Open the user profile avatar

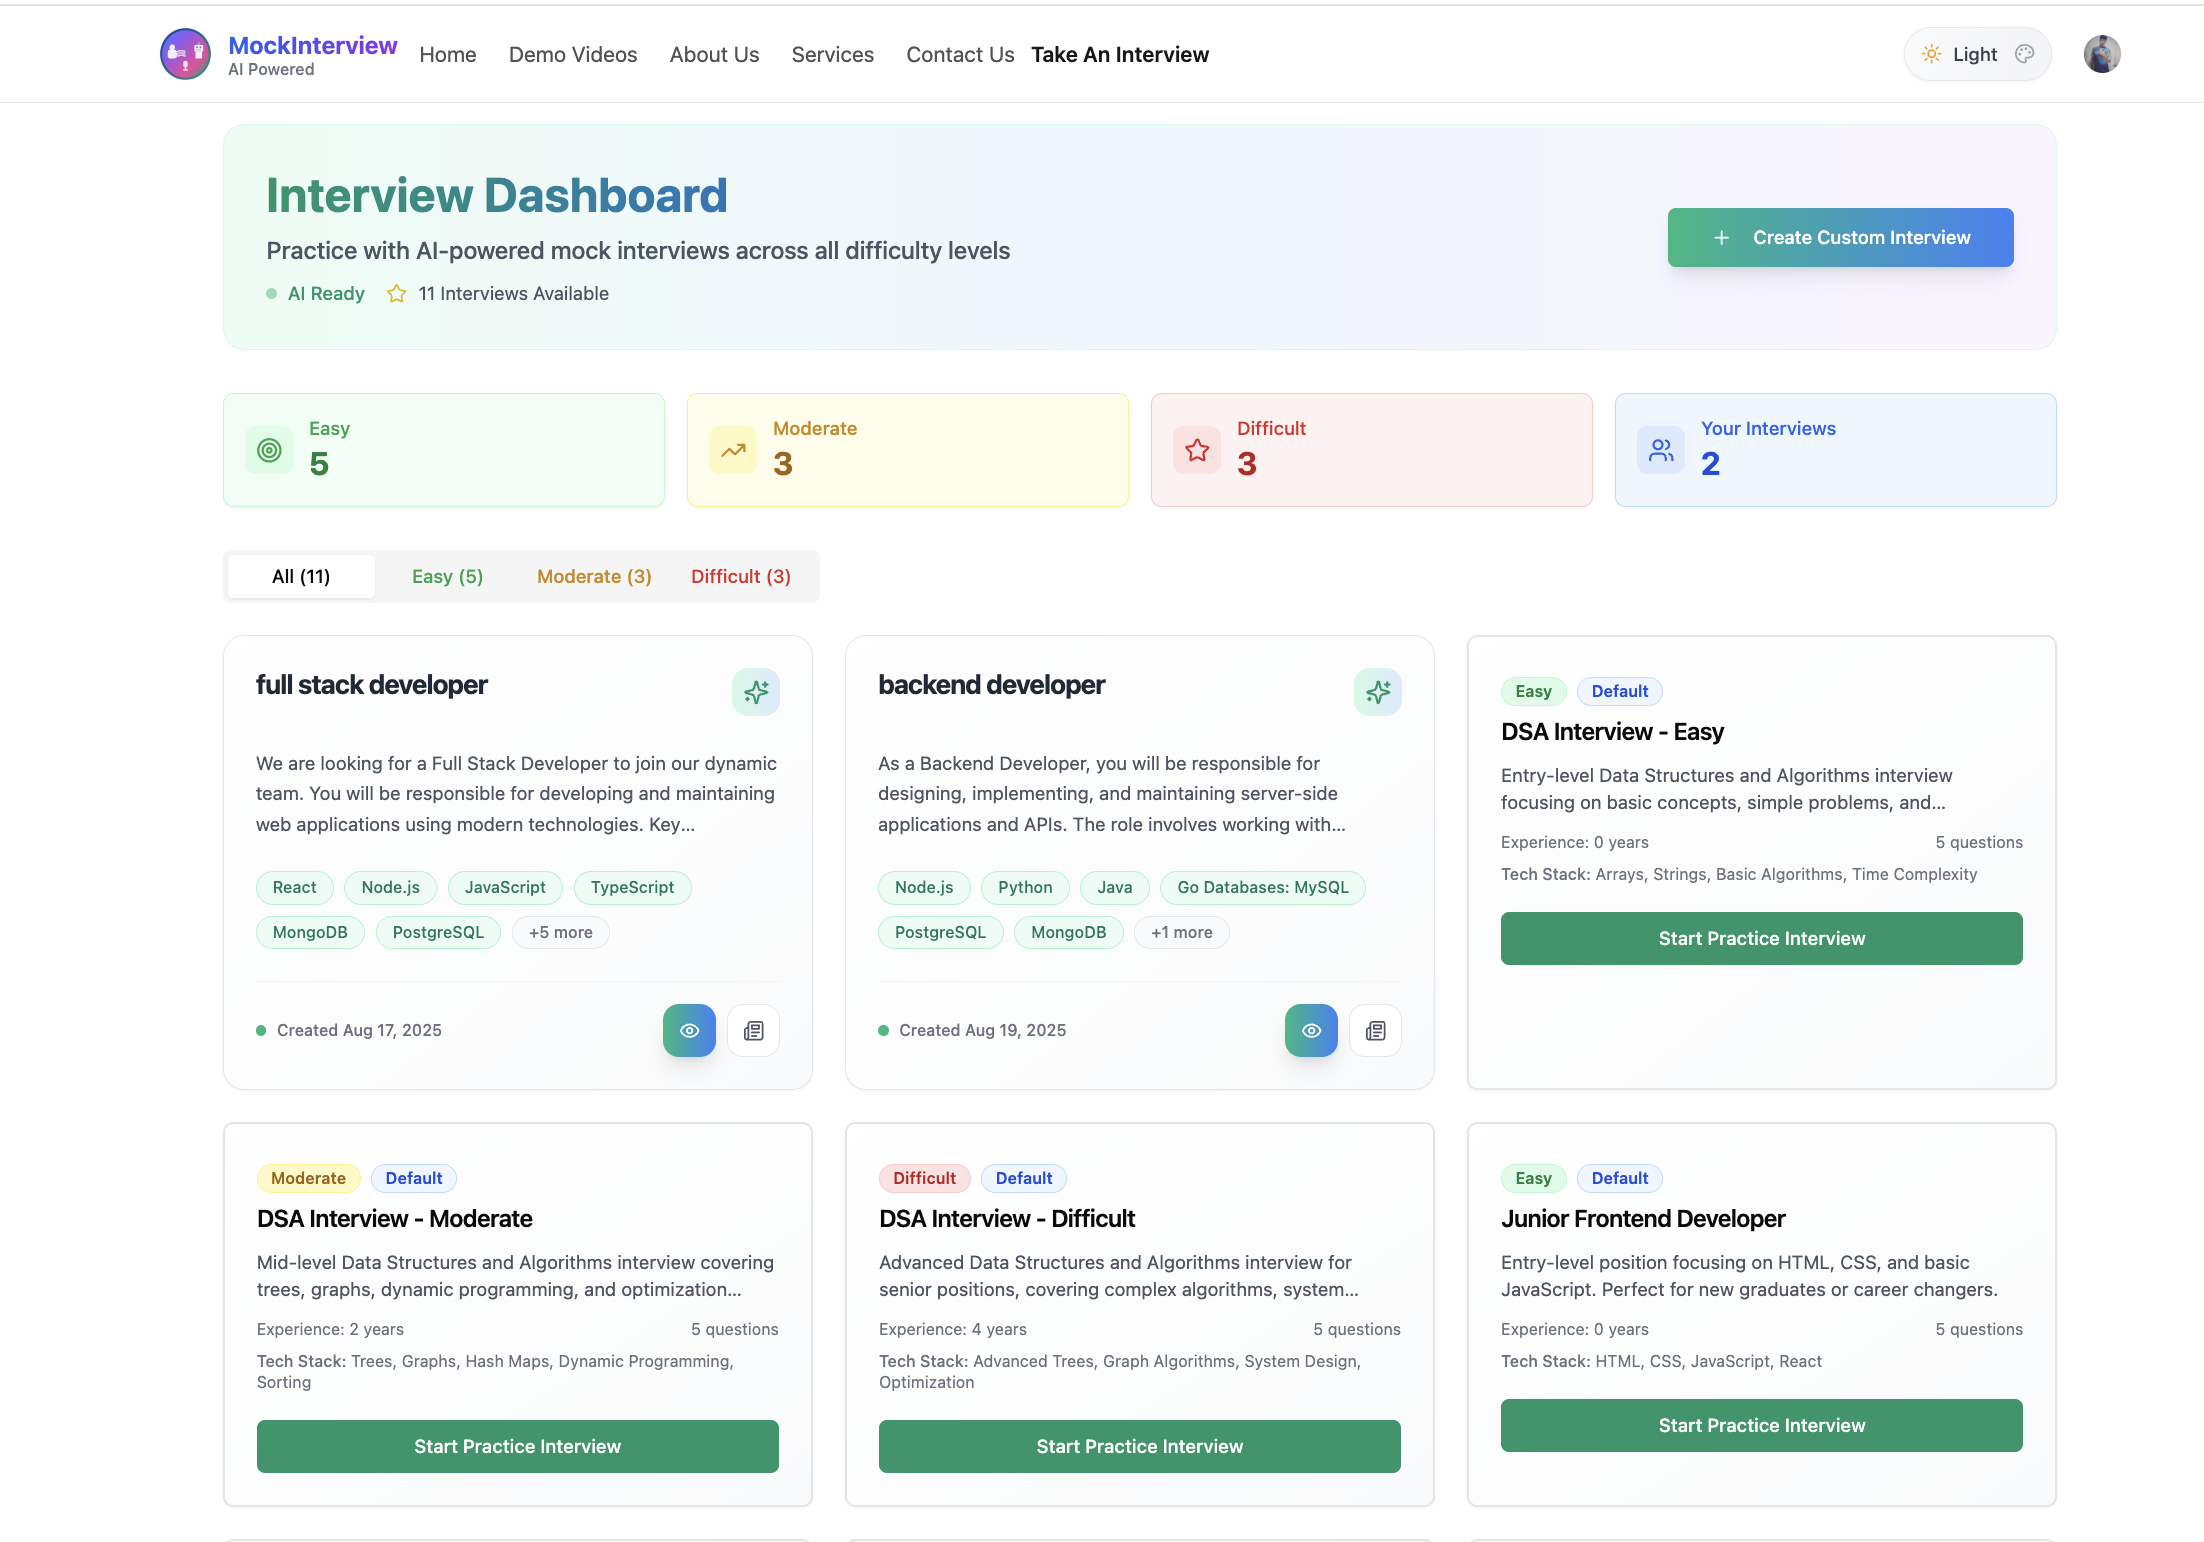[x=2102, y=54]
